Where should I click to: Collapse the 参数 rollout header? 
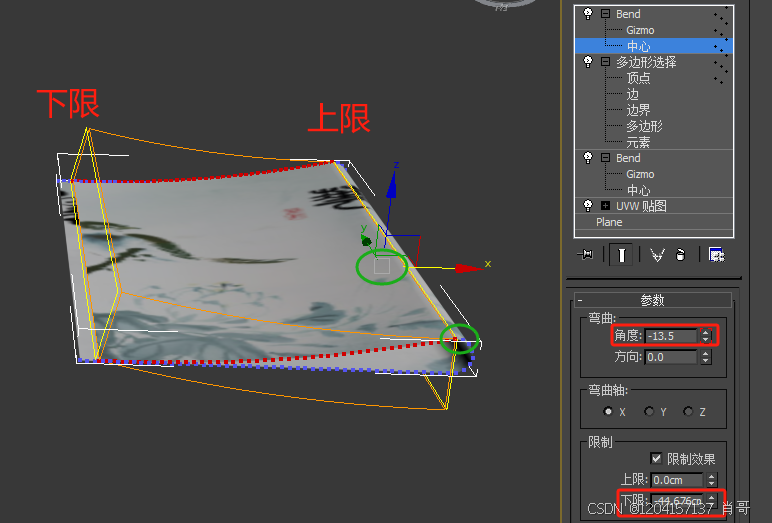pyautogui.click(x=653, y=300)
